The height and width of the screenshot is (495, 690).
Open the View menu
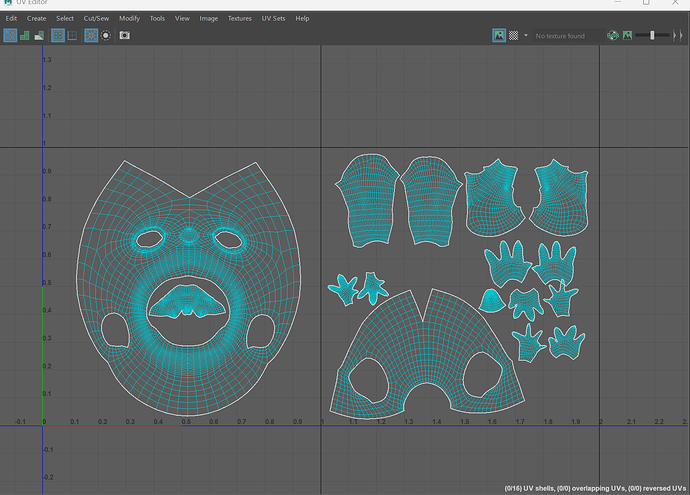tap(182, 18)
